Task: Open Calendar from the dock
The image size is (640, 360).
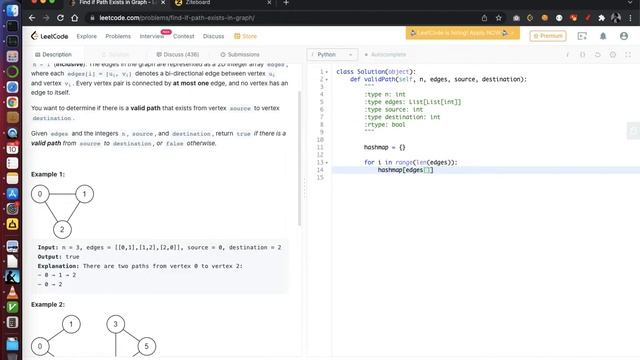Action: click(x=12, y=148)
